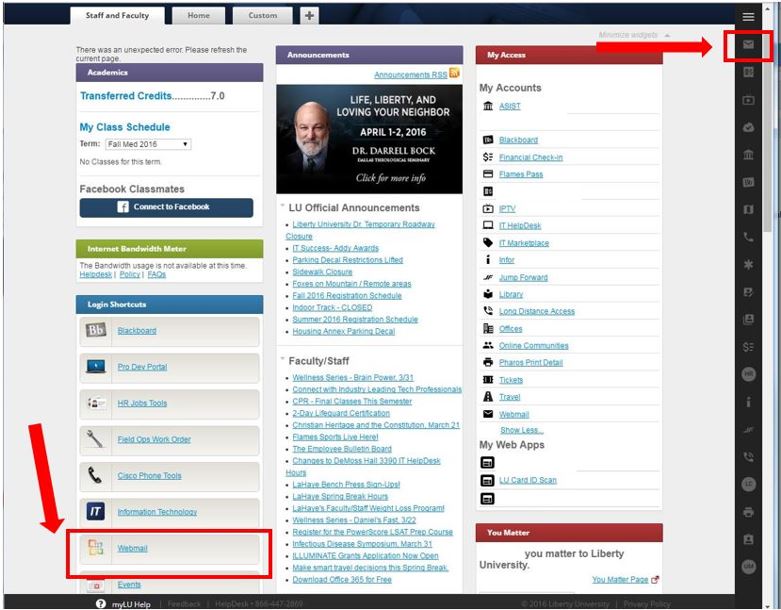Open the bandwidth meter FAQs link
Screen dimensions: 781x610
[156, 274]
